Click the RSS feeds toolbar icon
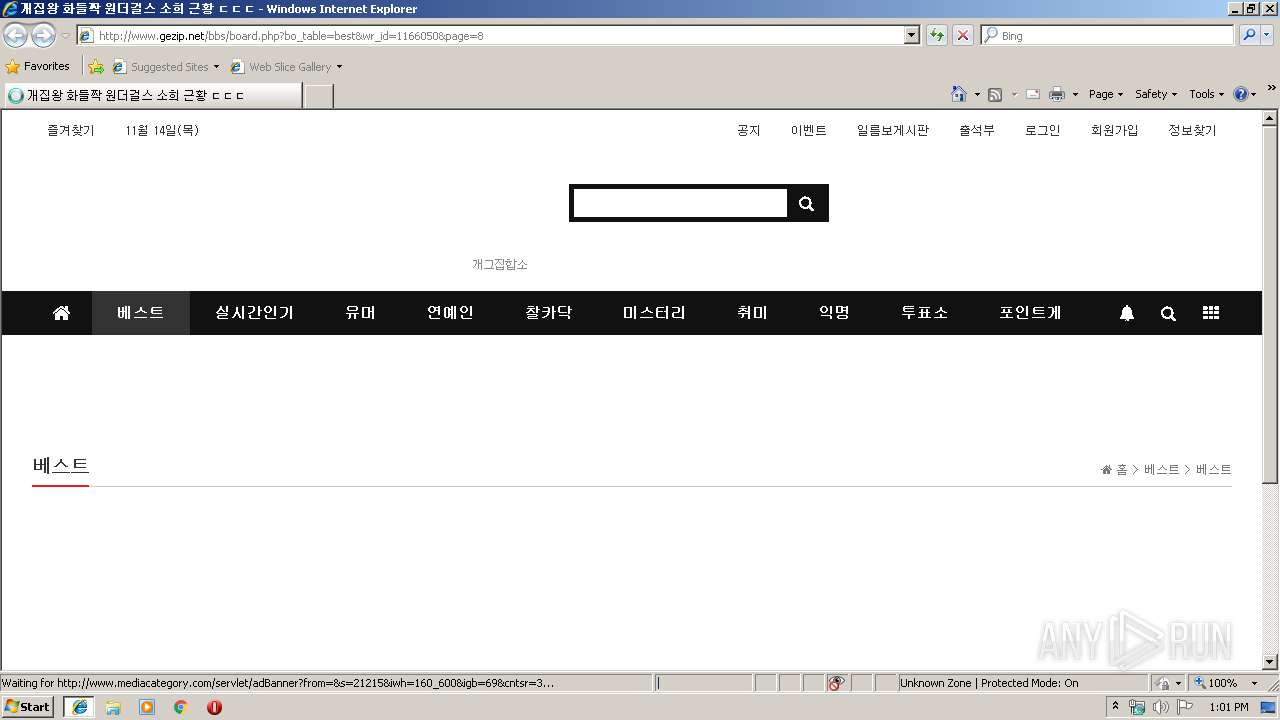1280x720 pixels. [995, 94]
